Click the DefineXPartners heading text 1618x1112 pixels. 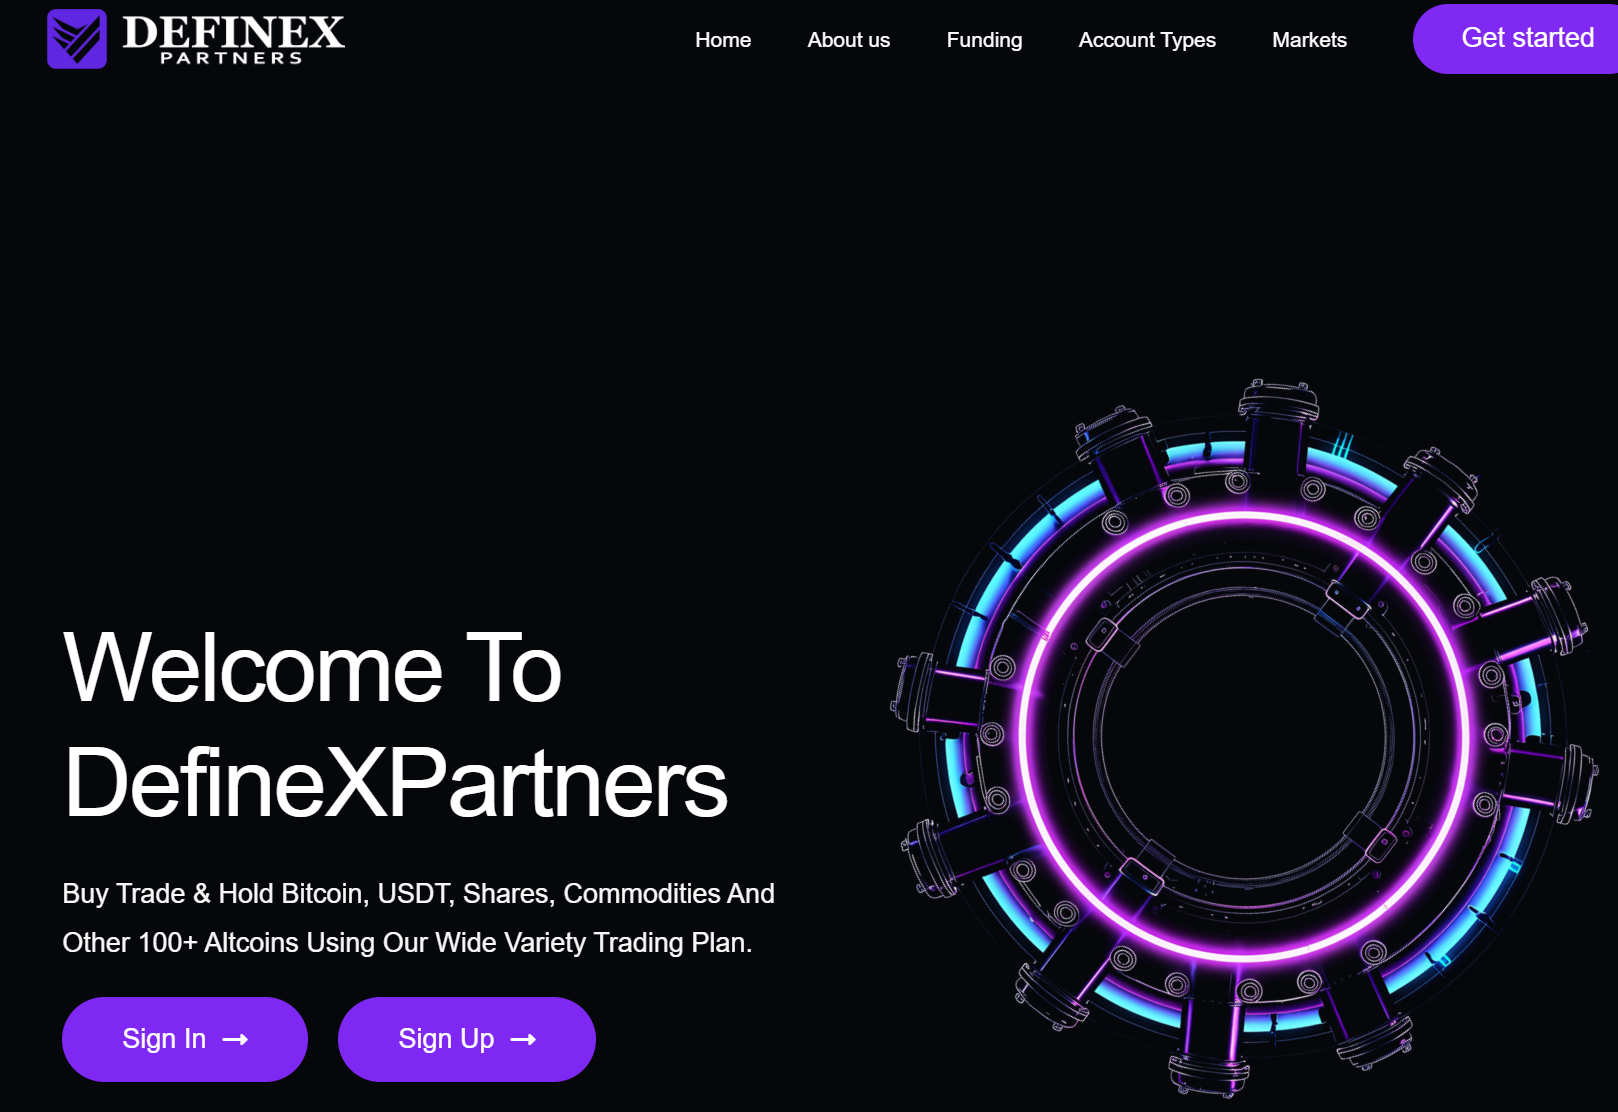(x=396, y=783)
